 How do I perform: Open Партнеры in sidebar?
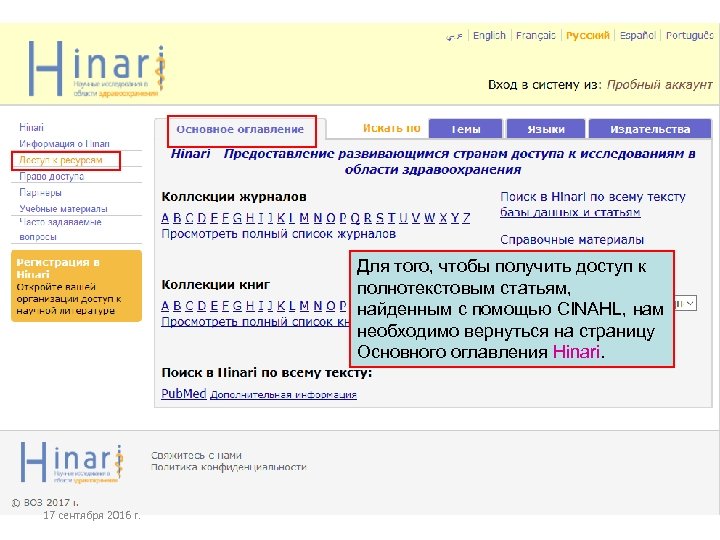coord(40,192)
